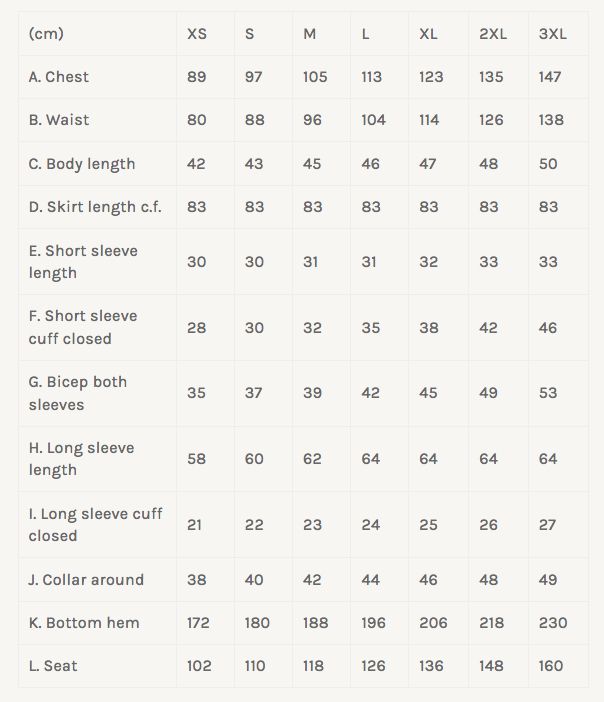The width and height of the screenshot is (604, 702).
Task: Select I. Long sleeve cuff closed label
Action: pos(95,524)
